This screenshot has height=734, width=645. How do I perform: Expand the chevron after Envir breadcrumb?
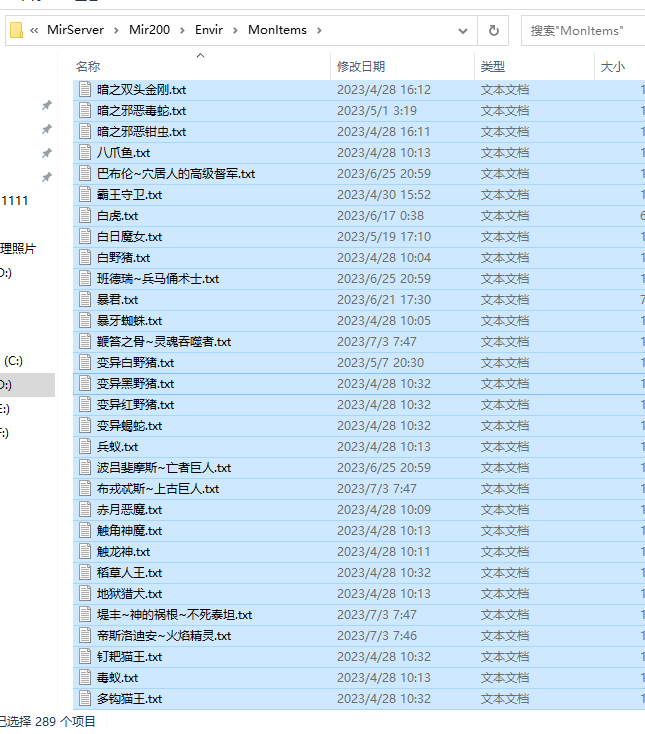point(235,30)
